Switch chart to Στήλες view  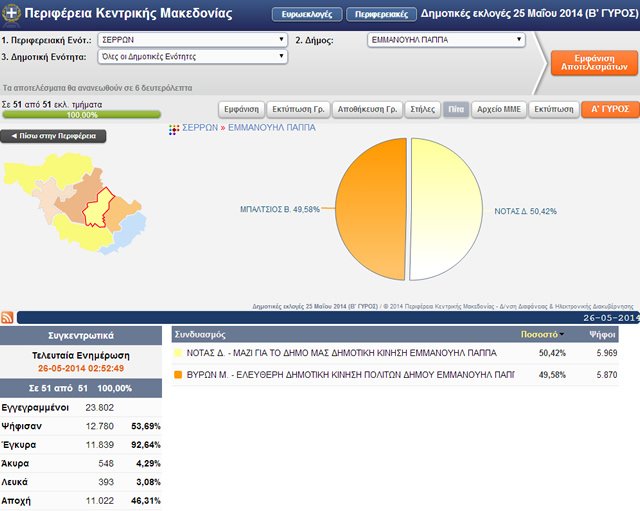tap(423, 109)
